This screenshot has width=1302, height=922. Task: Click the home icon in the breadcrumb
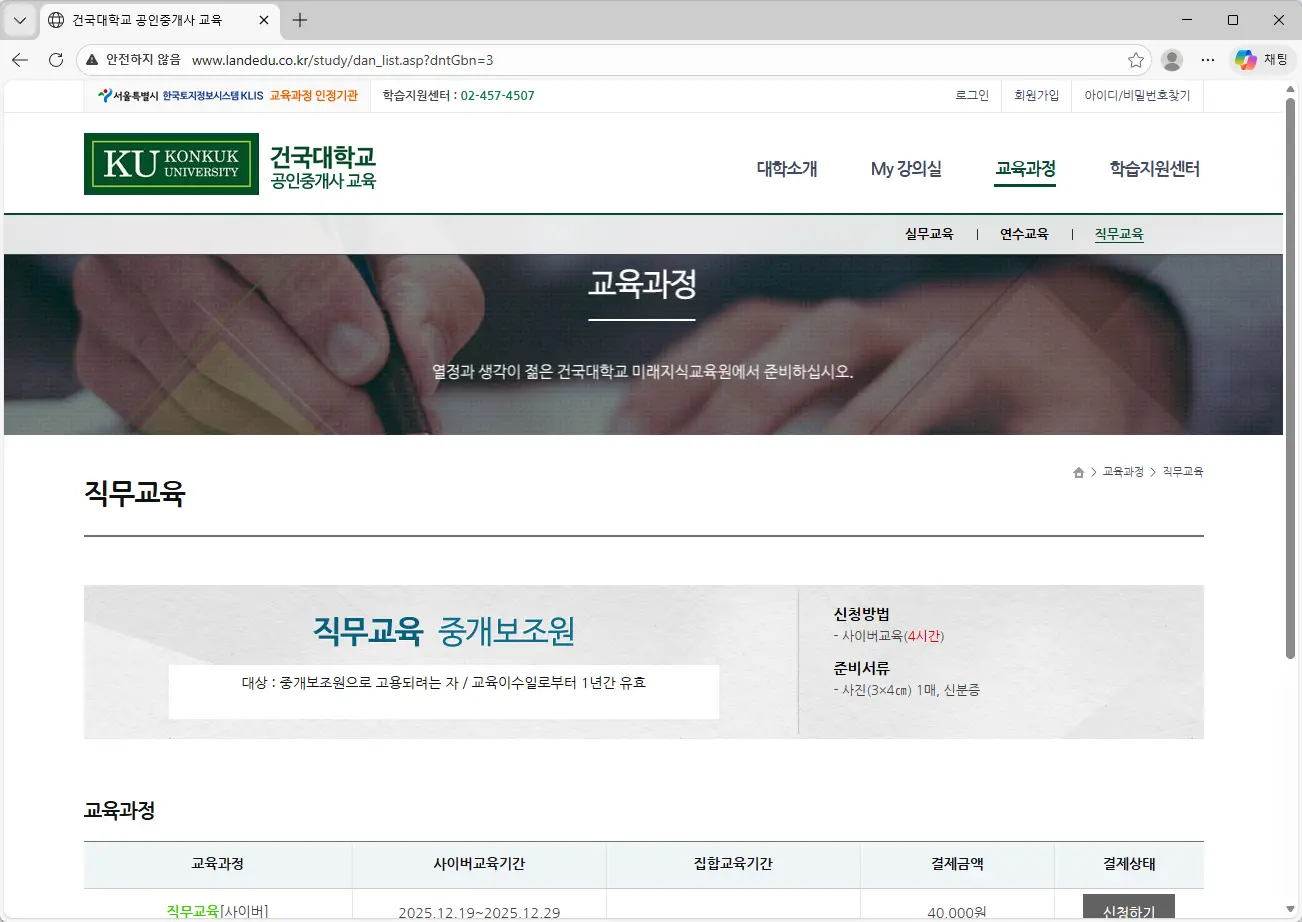[x=1078, y=471]
